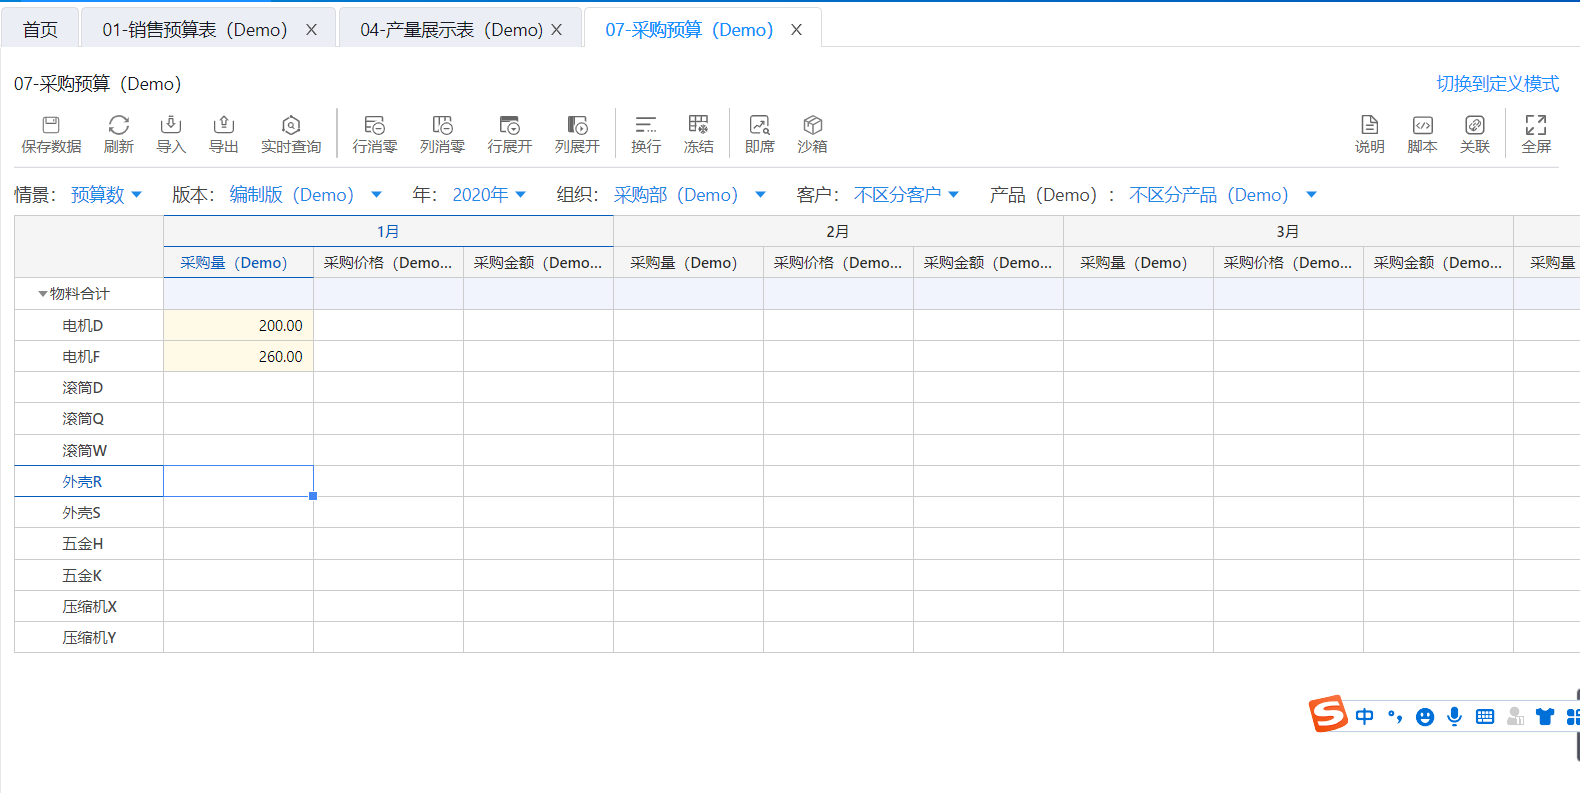Open the 脚本 script panel
The image size is (1580, 793).
click(1422, 134)
